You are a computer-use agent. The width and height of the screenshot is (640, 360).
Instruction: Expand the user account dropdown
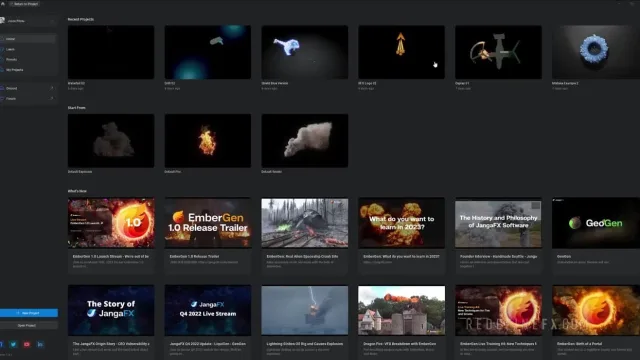coord(52,21)
